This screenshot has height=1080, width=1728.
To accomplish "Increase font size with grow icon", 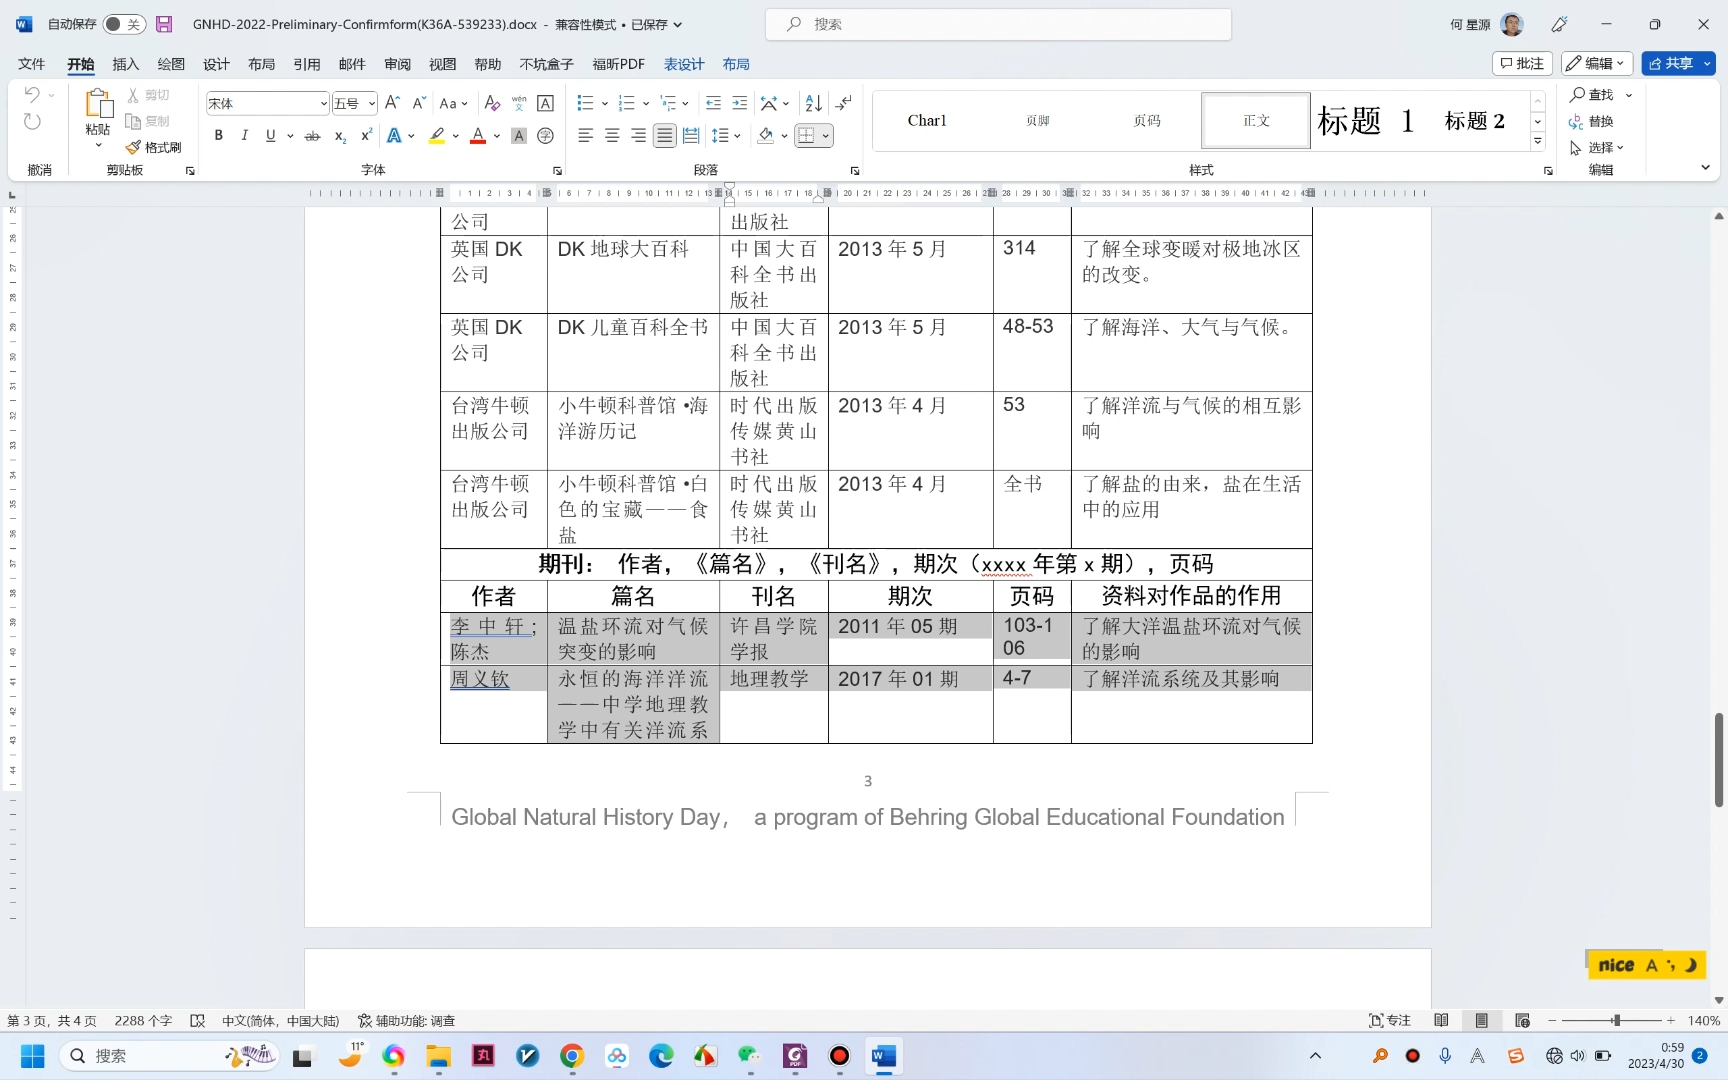I will tap(392, 103).
